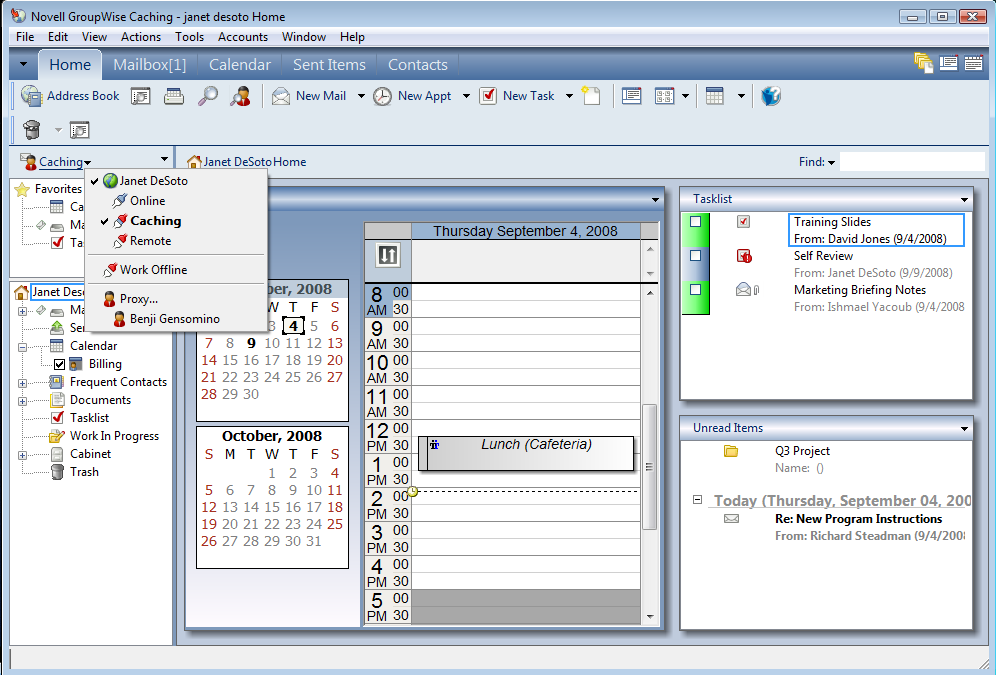Viewport: 996px width, 675px height.
Task: Click in the Find input field
Action: click(912, 162)
